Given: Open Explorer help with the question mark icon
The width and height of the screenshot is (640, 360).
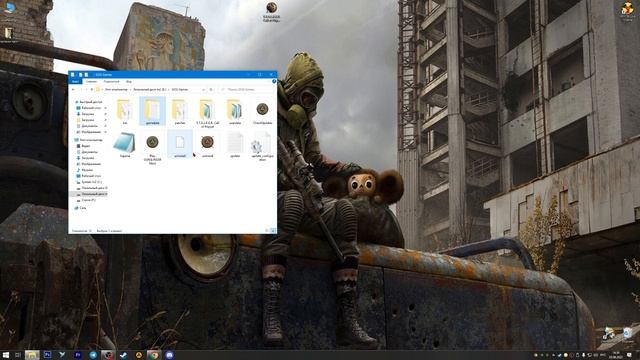Looking at the screenshot, I should tap(274, 82).
